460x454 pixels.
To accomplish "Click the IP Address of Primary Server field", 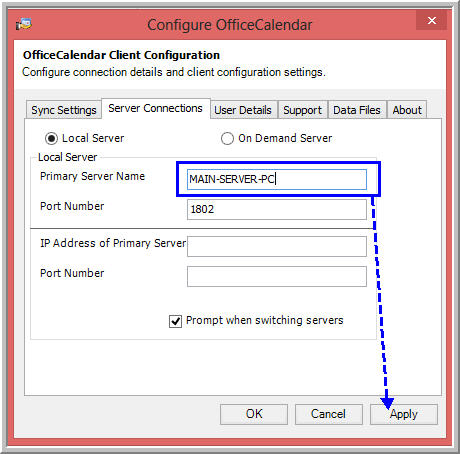I will click(x=277, y=246).
